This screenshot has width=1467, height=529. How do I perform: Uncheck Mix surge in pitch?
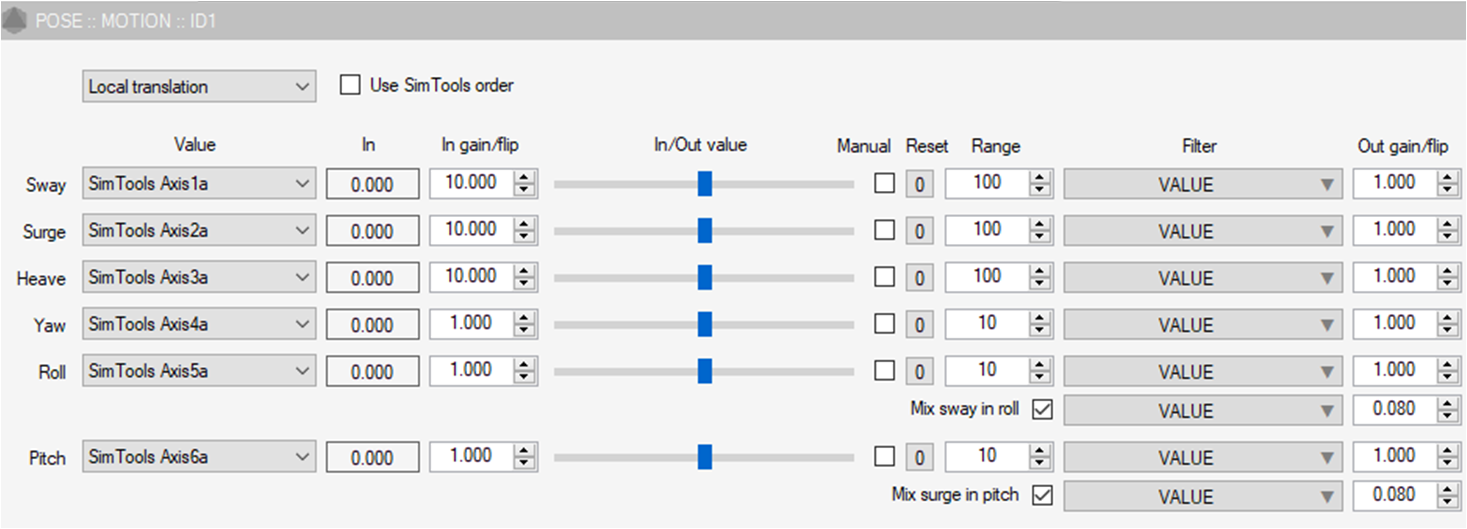click(1042, 495)
